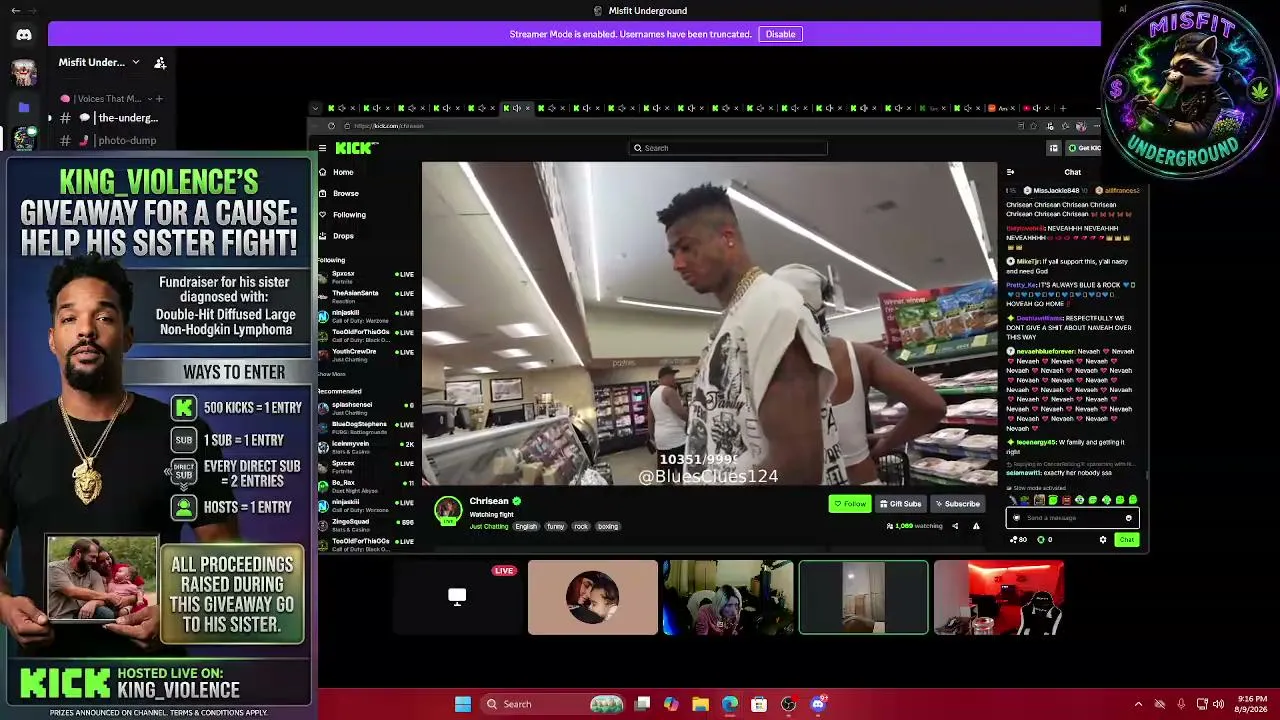The height and width of the screenshot is (720, 1280).
Task: Click the green Follow button
Action: point(850,504)
